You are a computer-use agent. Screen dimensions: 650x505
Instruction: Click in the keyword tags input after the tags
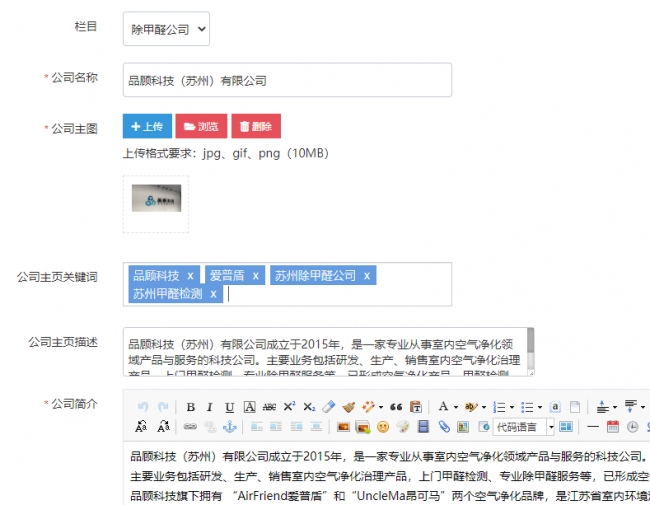point(338,294)
